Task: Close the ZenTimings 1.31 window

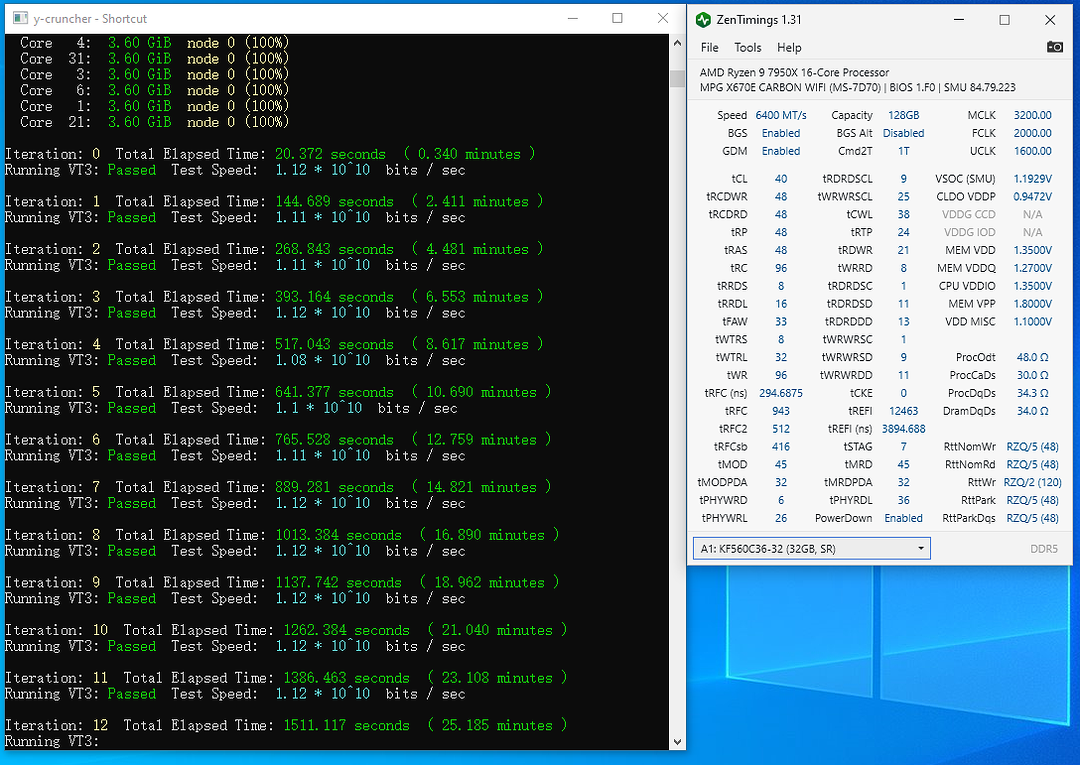Action: [x=1050, y=20]
